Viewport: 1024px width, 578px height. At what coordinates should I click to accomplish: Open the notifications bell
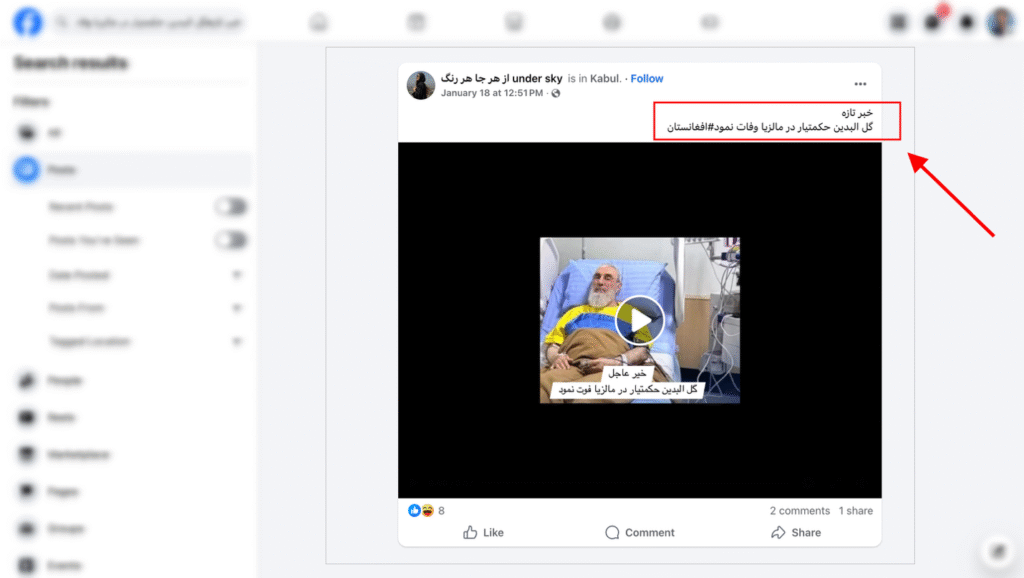pos(966,22)
